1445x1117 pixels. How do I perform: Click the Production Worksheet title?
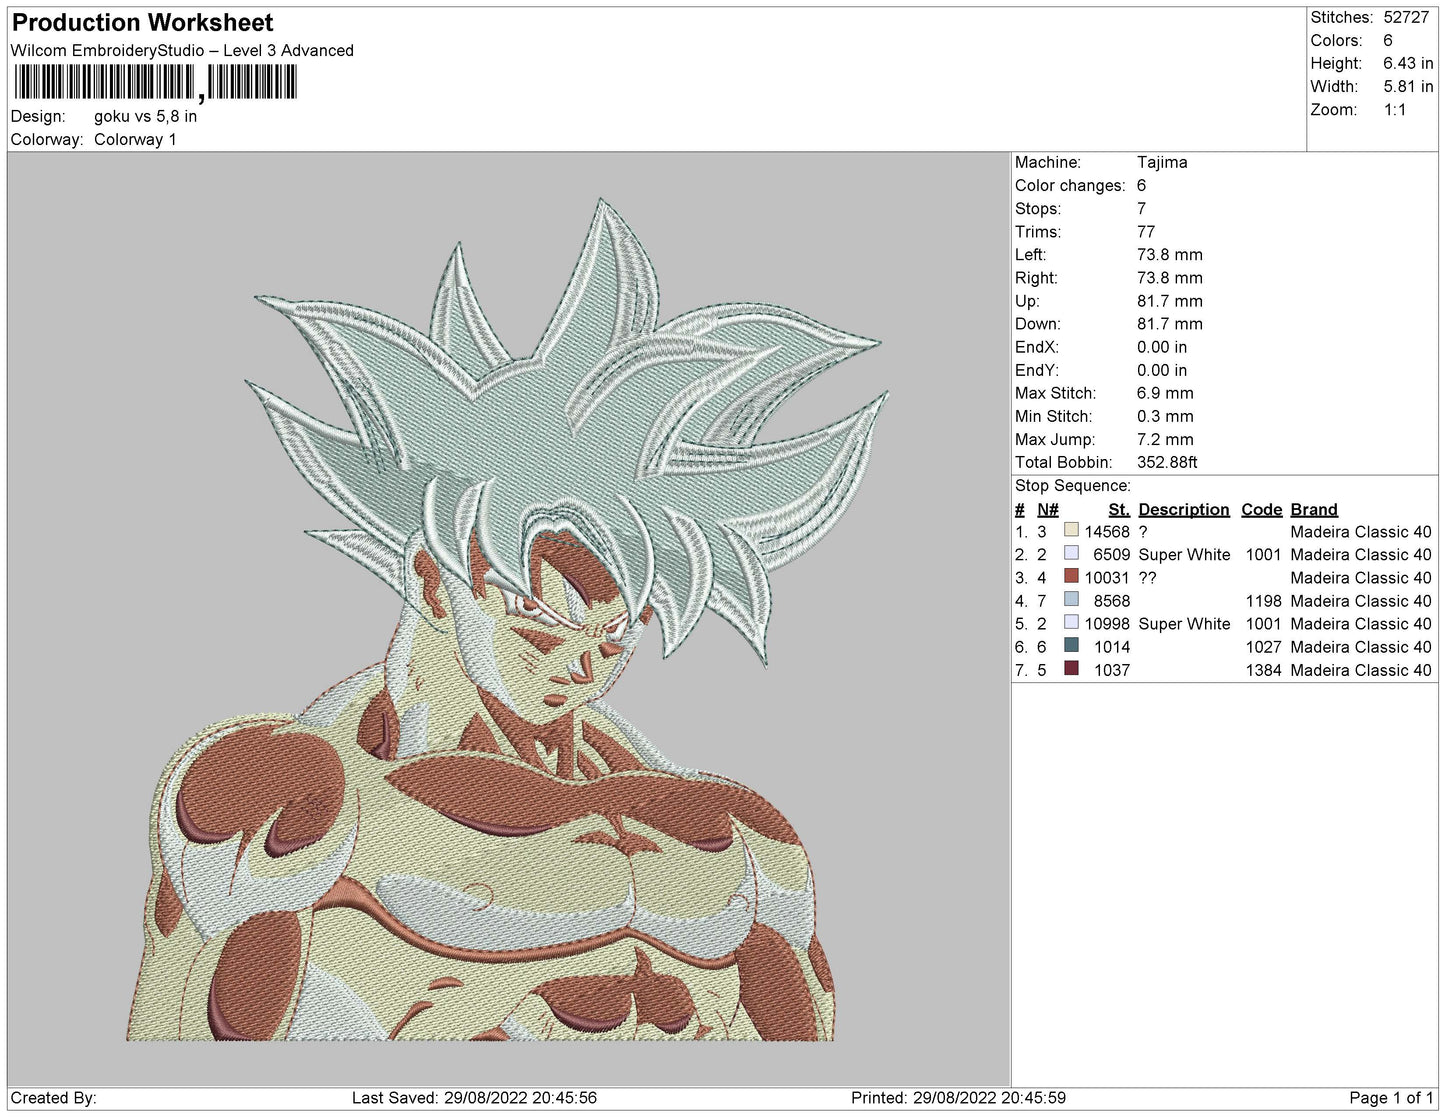(x=142, y=23)
